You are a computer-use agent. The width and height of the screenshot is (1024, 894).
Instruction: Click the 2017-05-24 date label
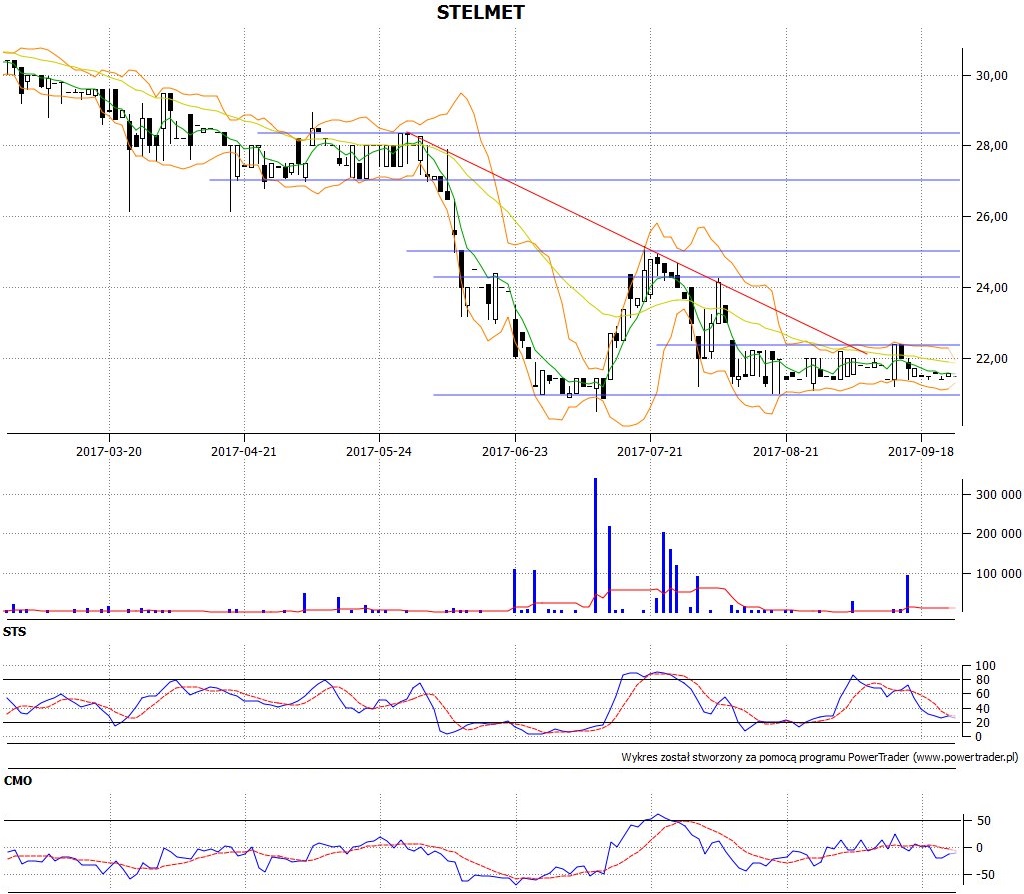click(379, 451)
